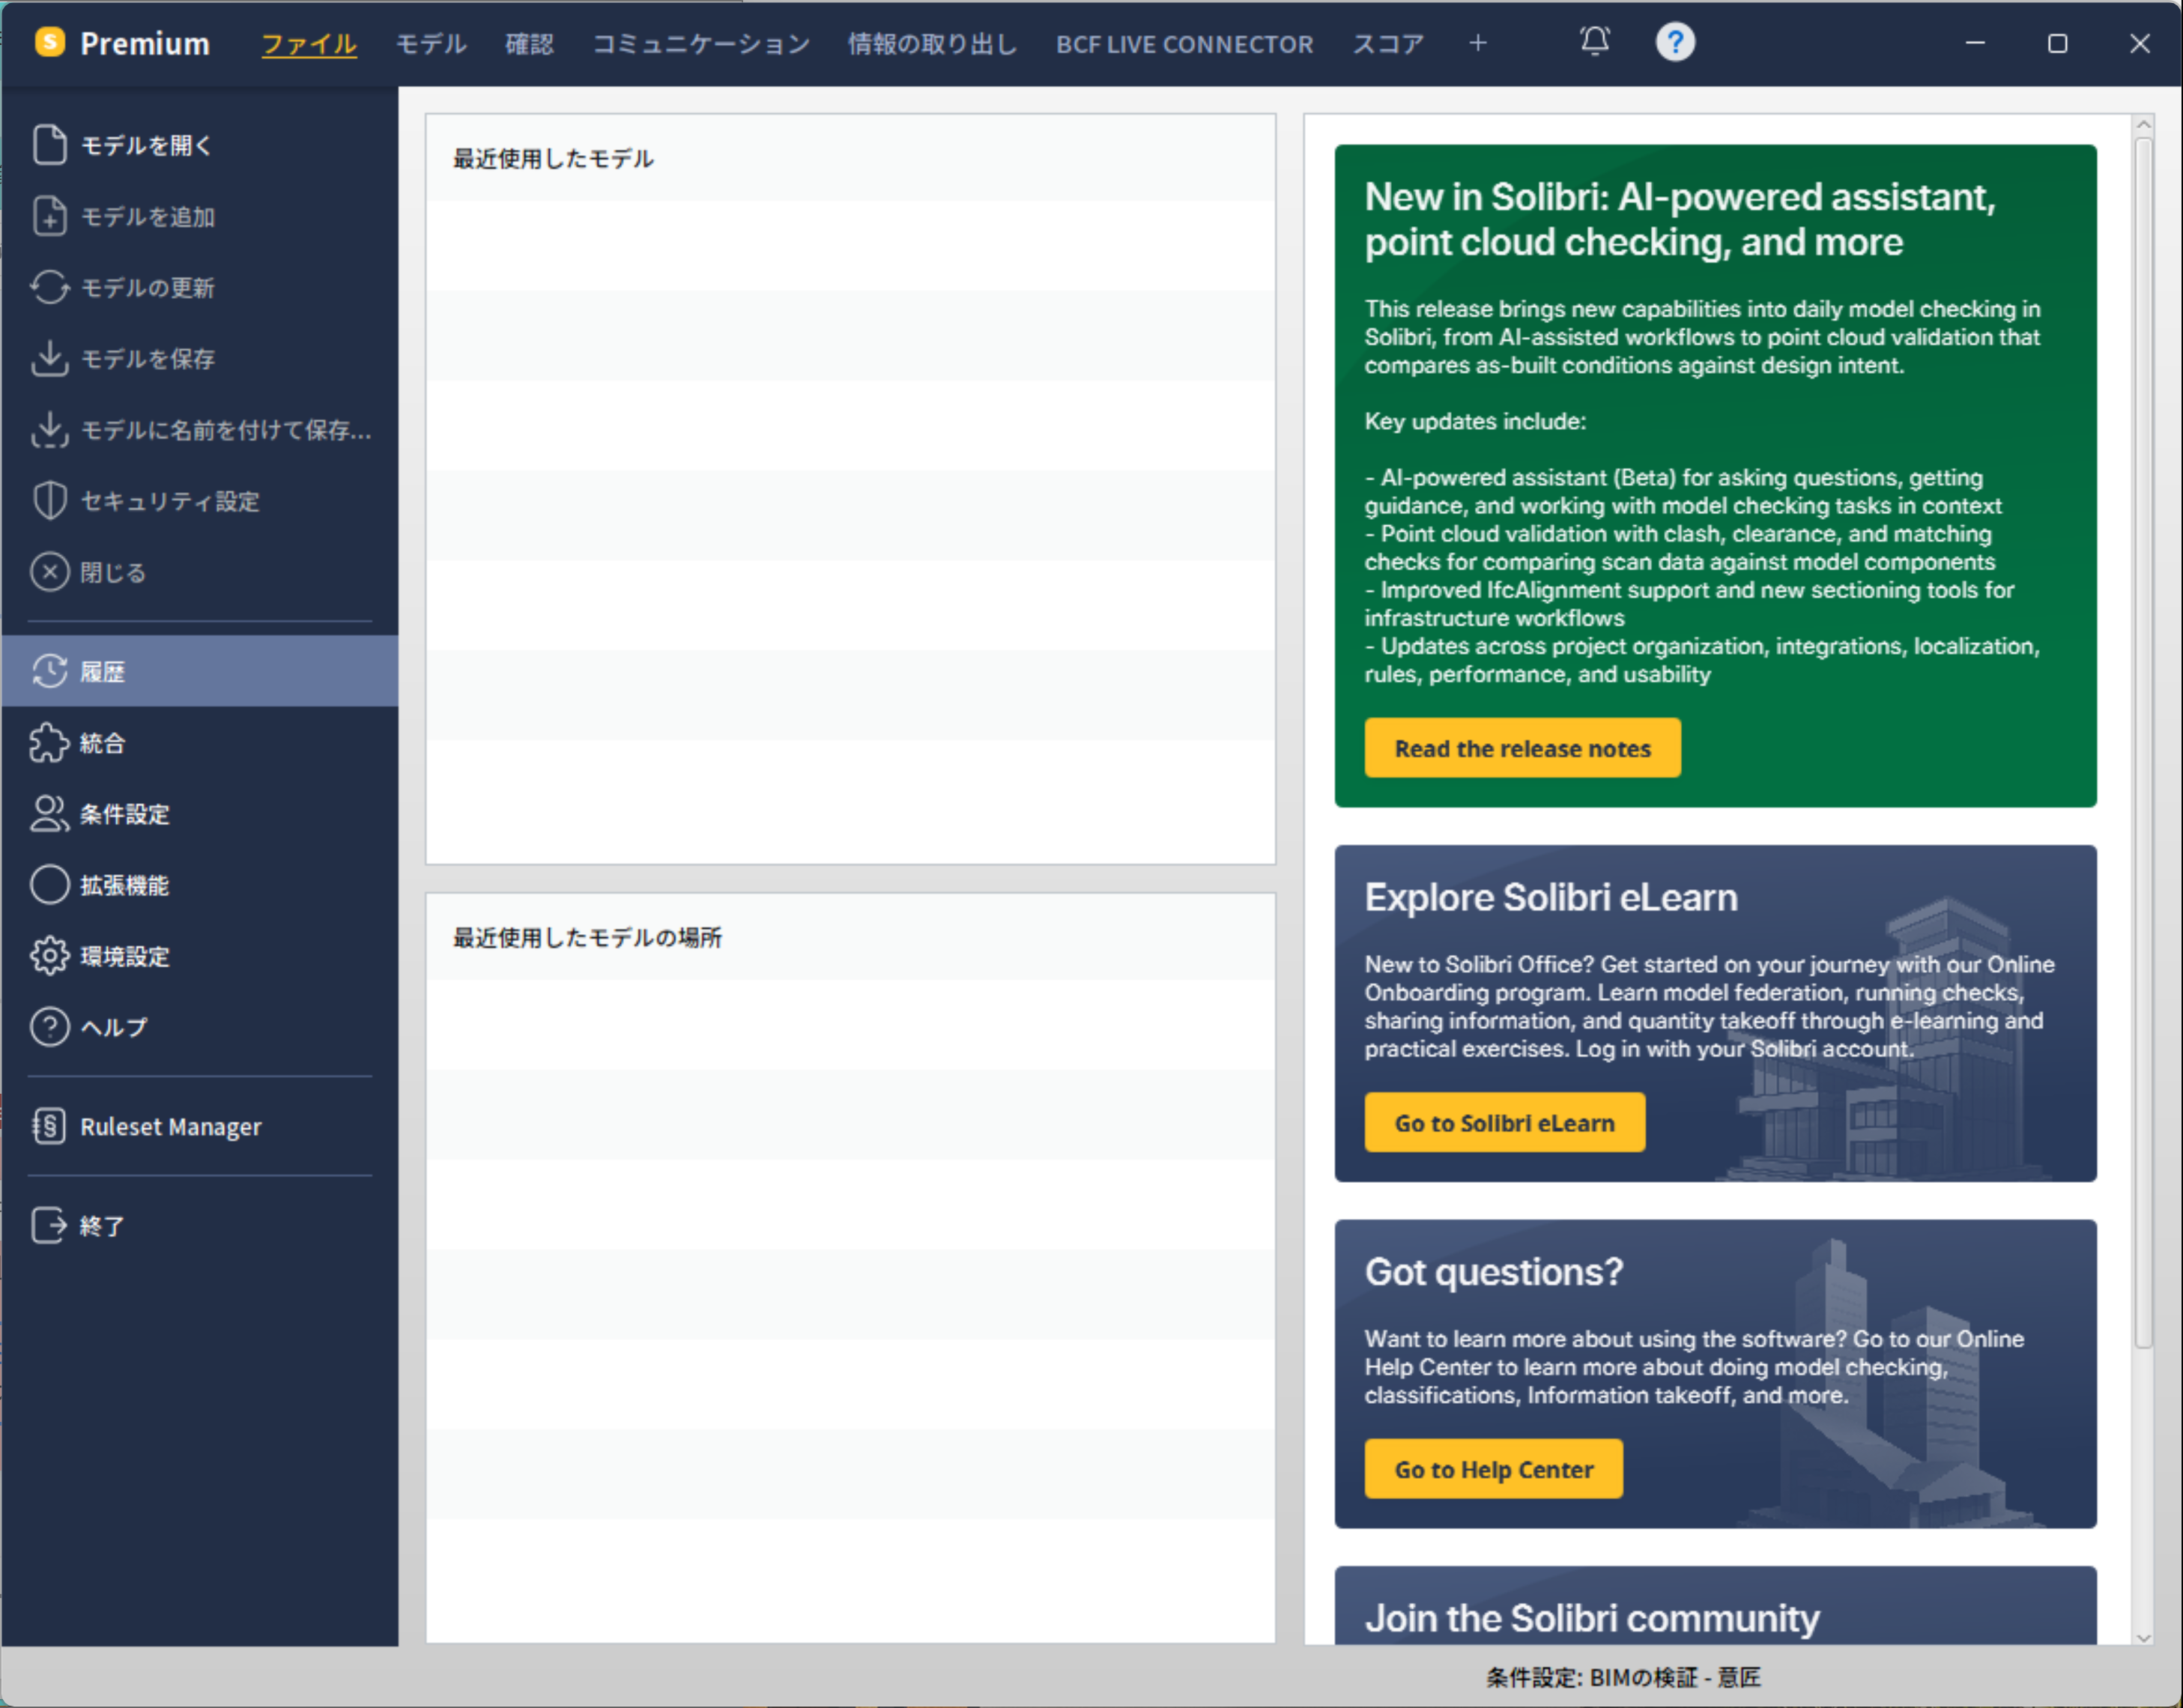2183x1708 pixels.
Task: Open ヘルプ menu label
Action: [114, 1026]
